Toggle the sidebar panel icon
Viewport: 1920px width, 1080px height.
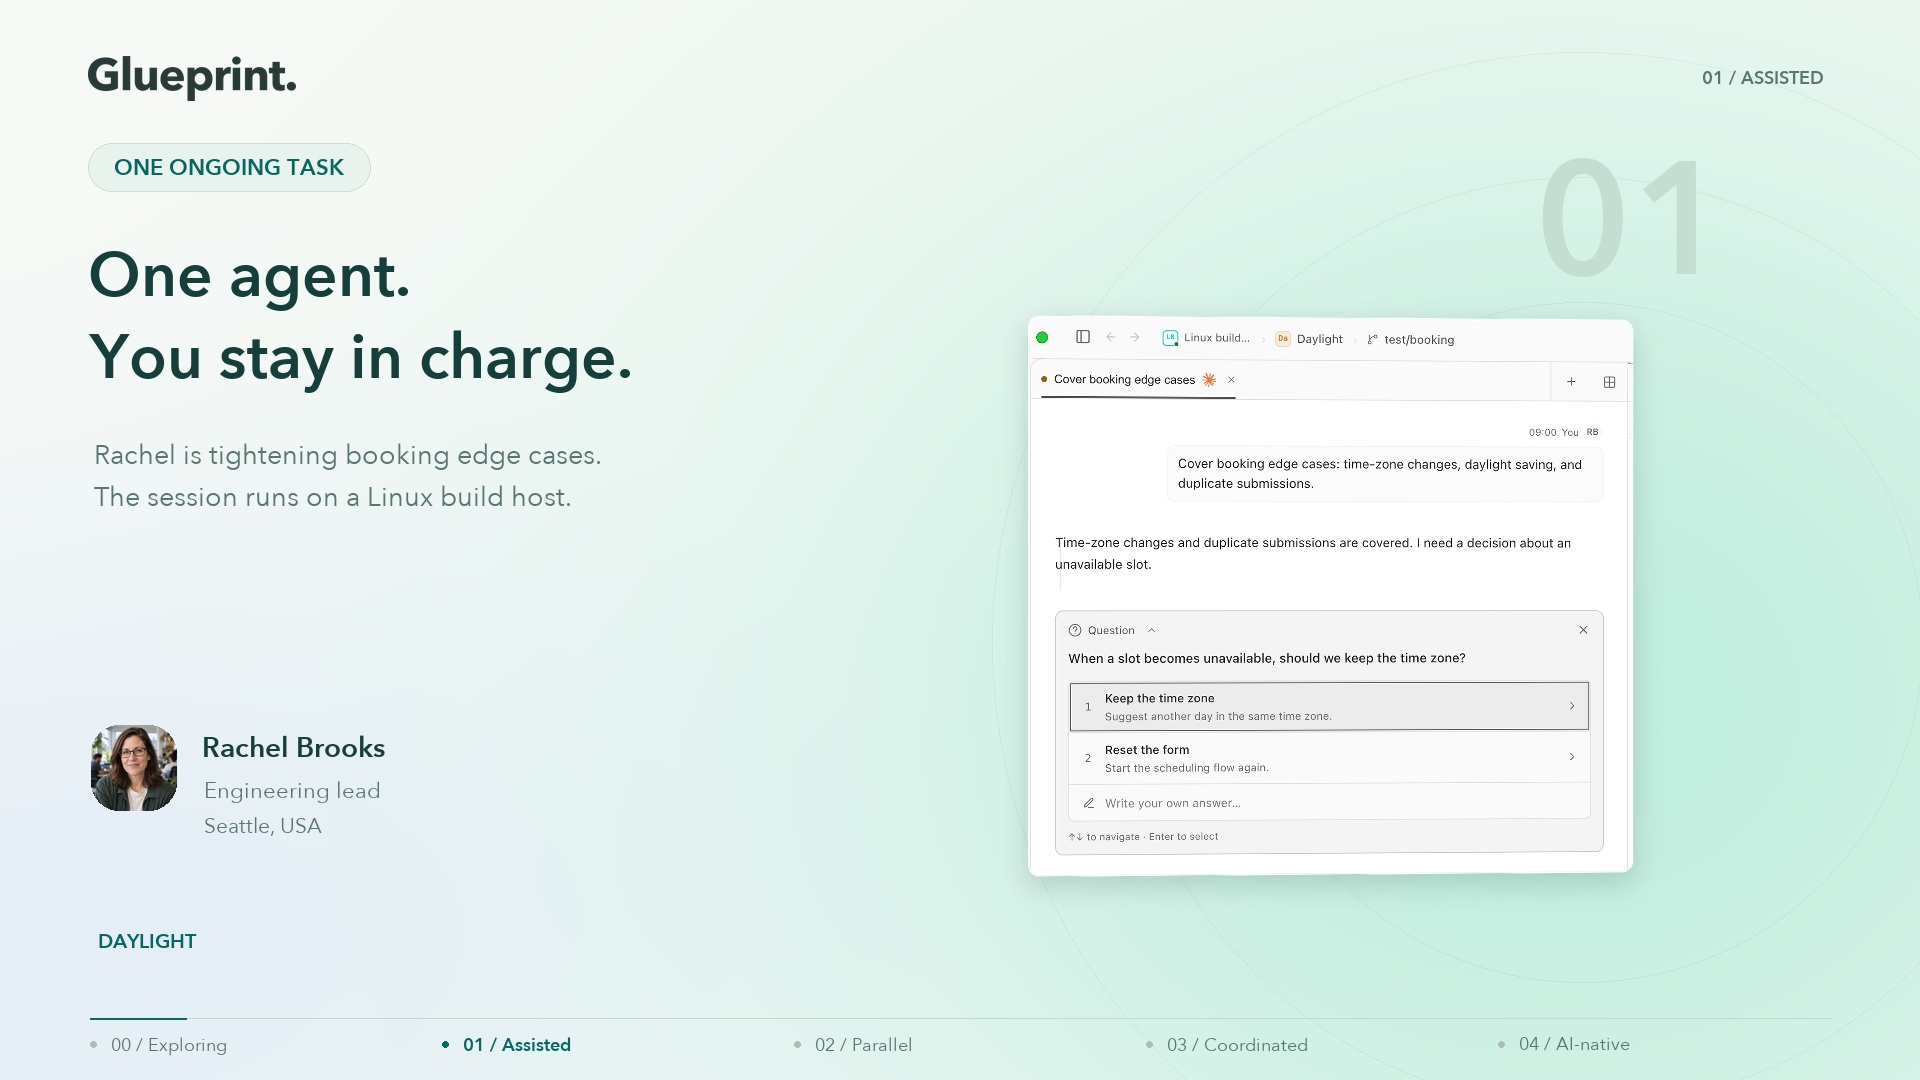coord(1083,337)
